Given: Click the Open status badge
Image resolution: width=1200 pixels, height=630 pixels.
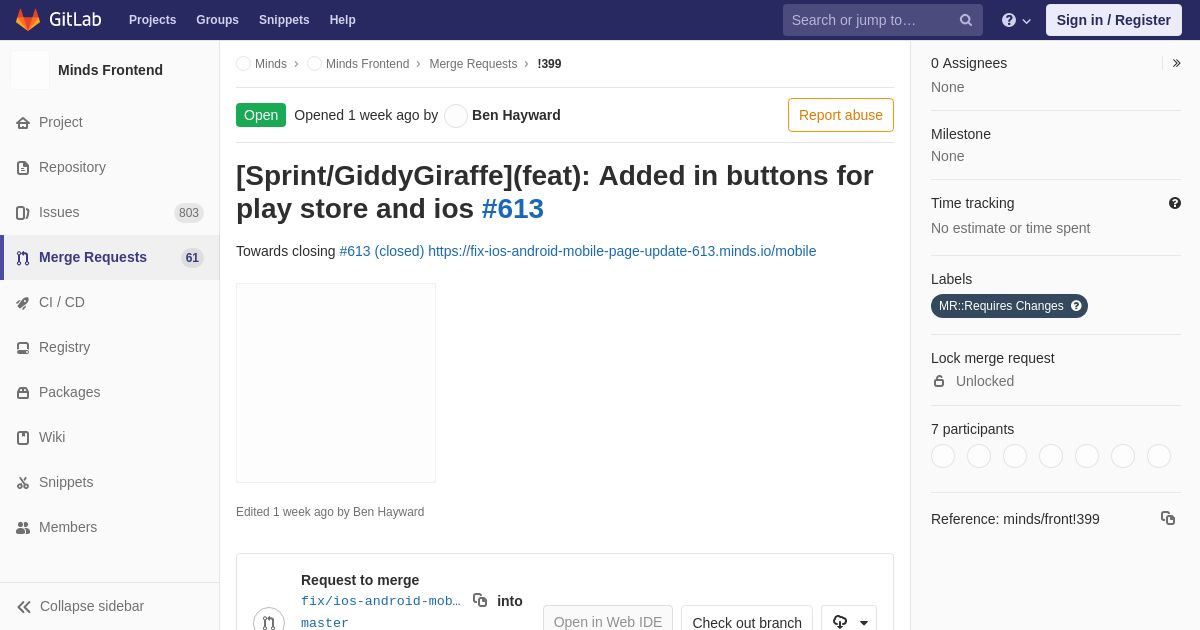Looking at the screenshot, I should (261, 115).
